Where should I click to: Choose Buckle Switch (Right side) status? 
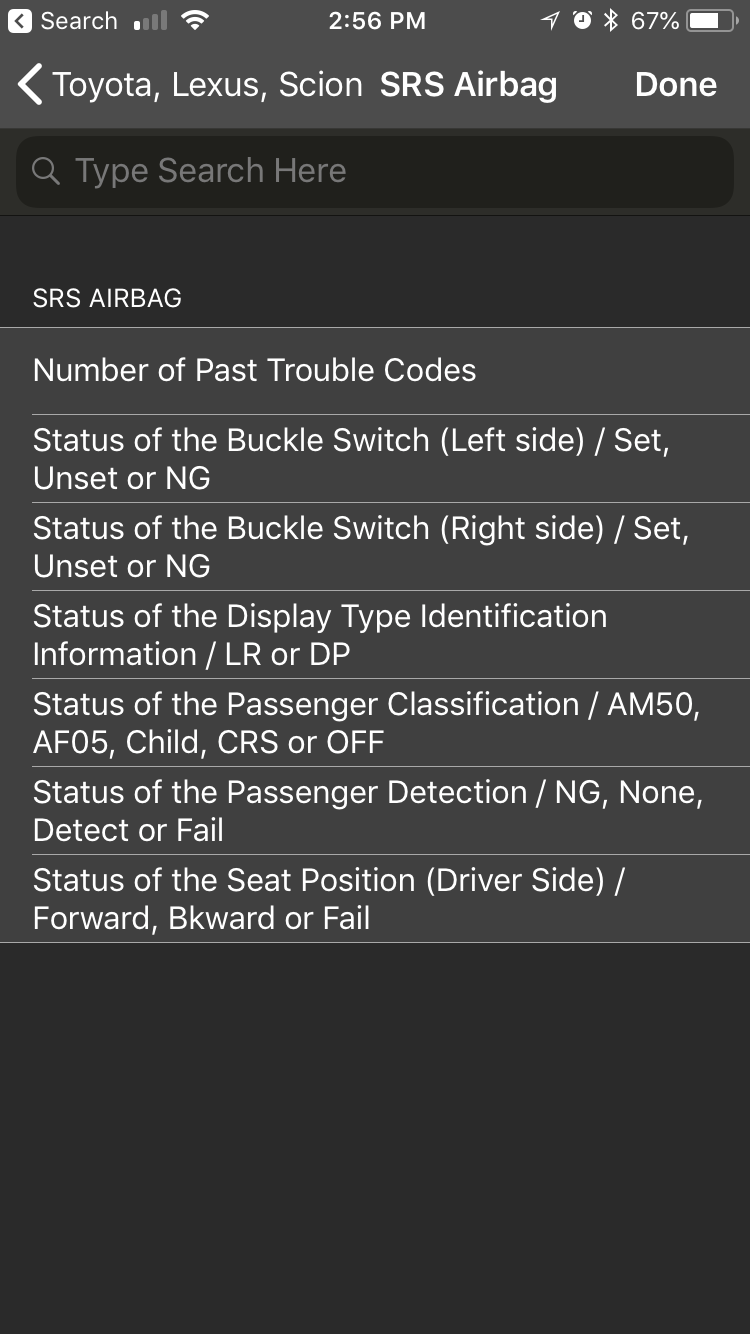375,547
